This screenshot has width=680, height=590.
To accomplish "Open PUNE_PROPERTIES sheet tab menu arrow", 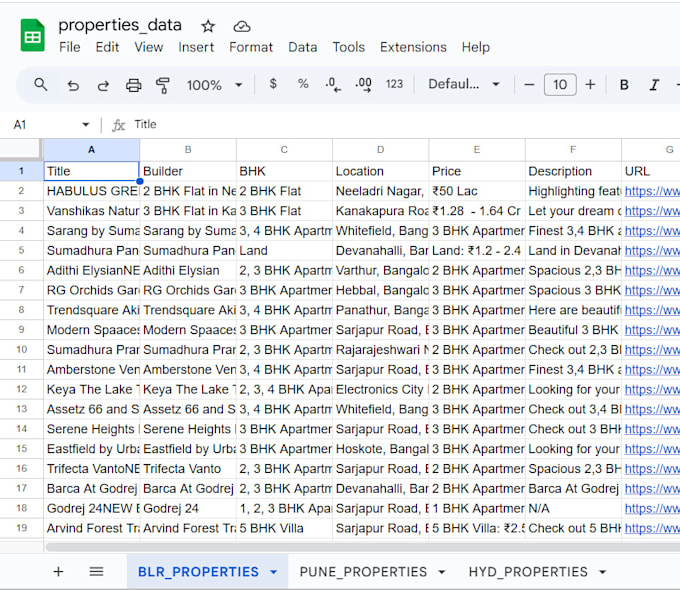I will 441,572.
